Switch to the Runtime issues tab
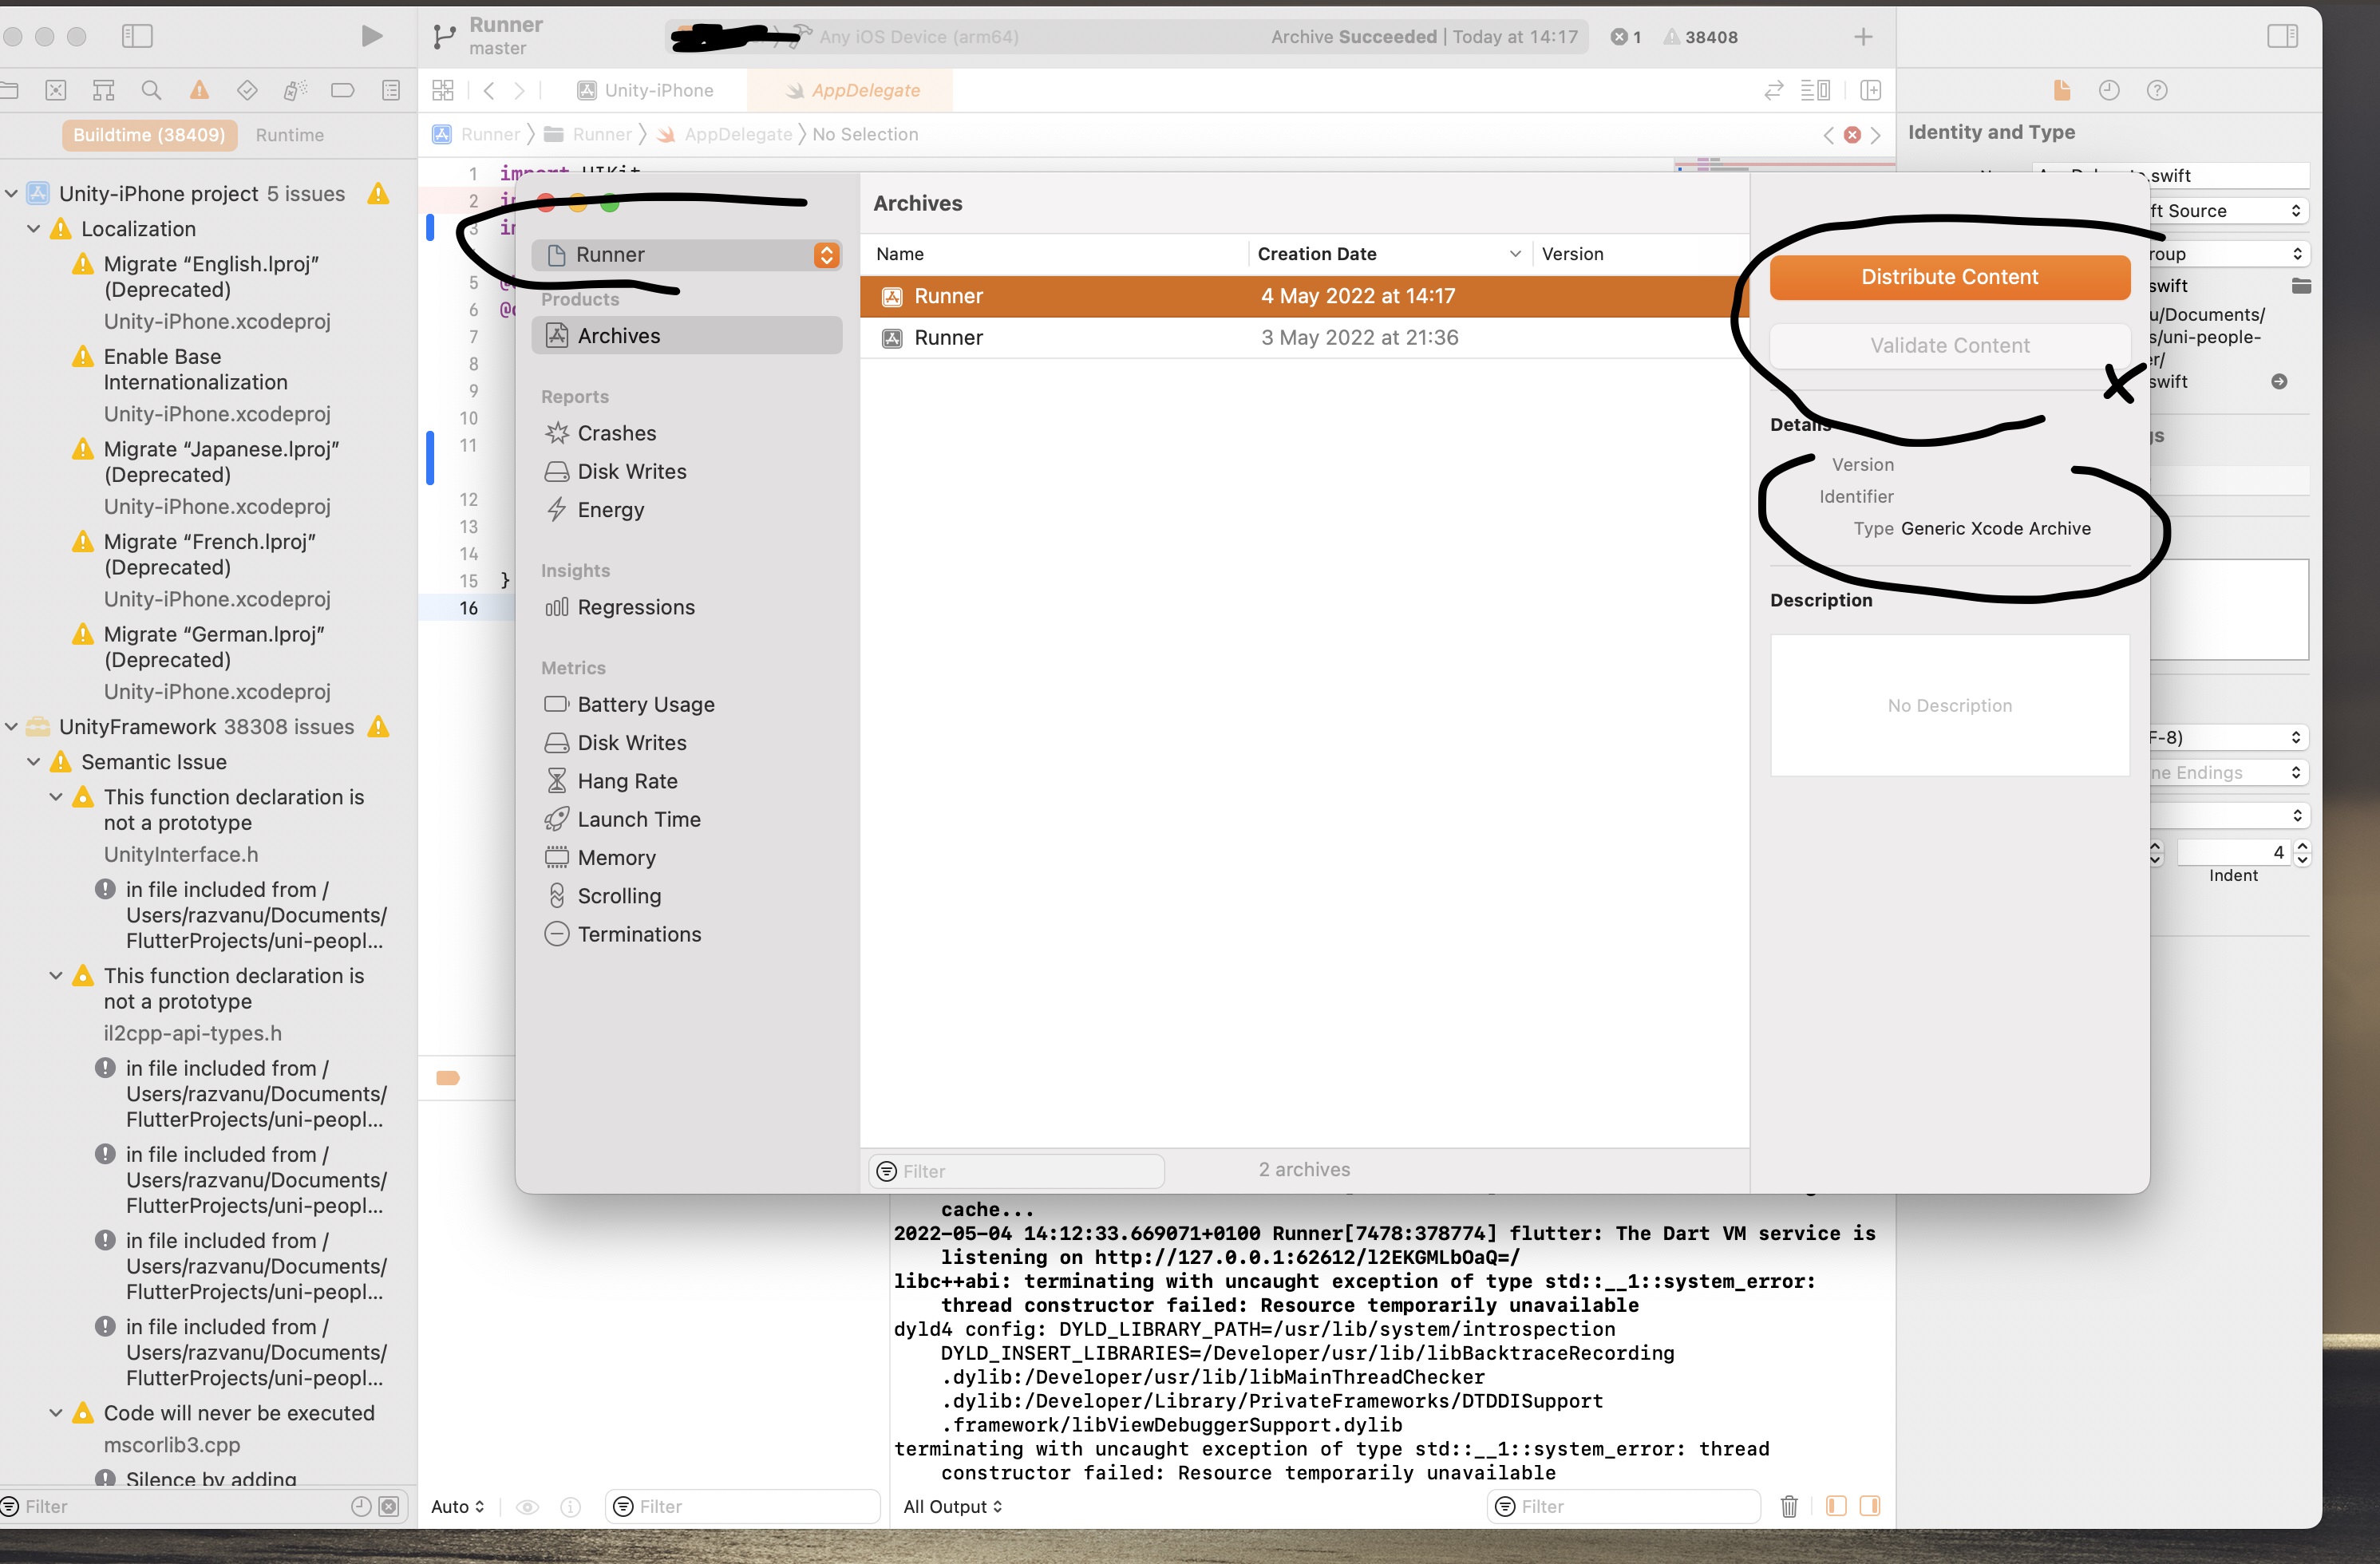The image size is (2380, 1564). pyautogui.click(x=290, y=135)
